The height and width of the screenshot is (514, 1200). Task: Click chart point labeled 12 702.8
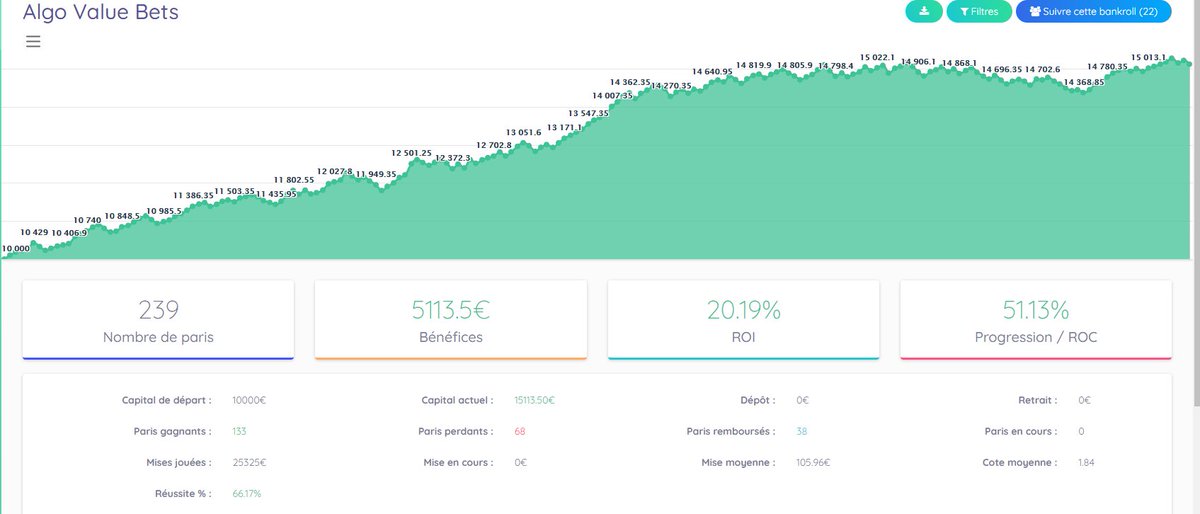coord(494,145)
